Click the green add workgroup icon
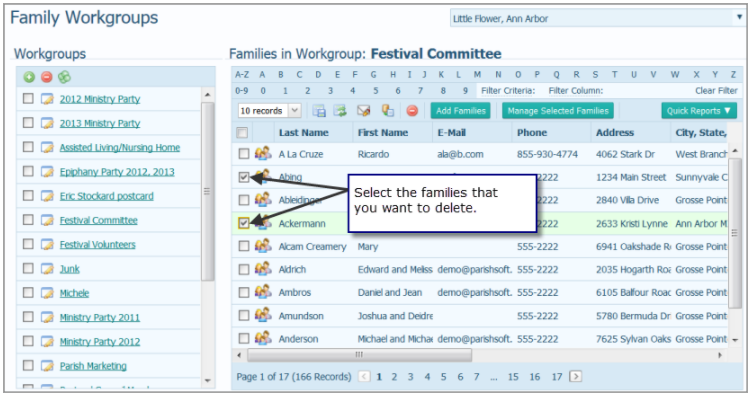 pos(29,76)
